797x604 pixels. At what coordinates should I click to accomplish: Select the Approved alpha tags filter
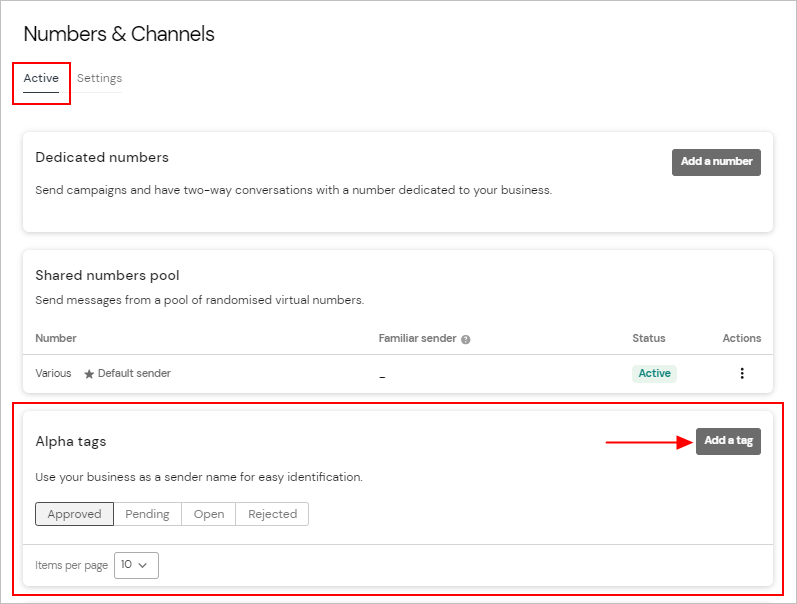click(75, 514)
